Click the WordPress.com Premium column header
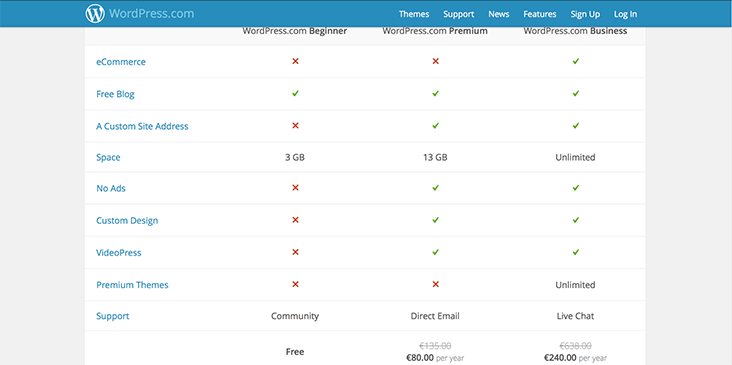The width and height of the screenshot is (732, 365). (435, 31)
